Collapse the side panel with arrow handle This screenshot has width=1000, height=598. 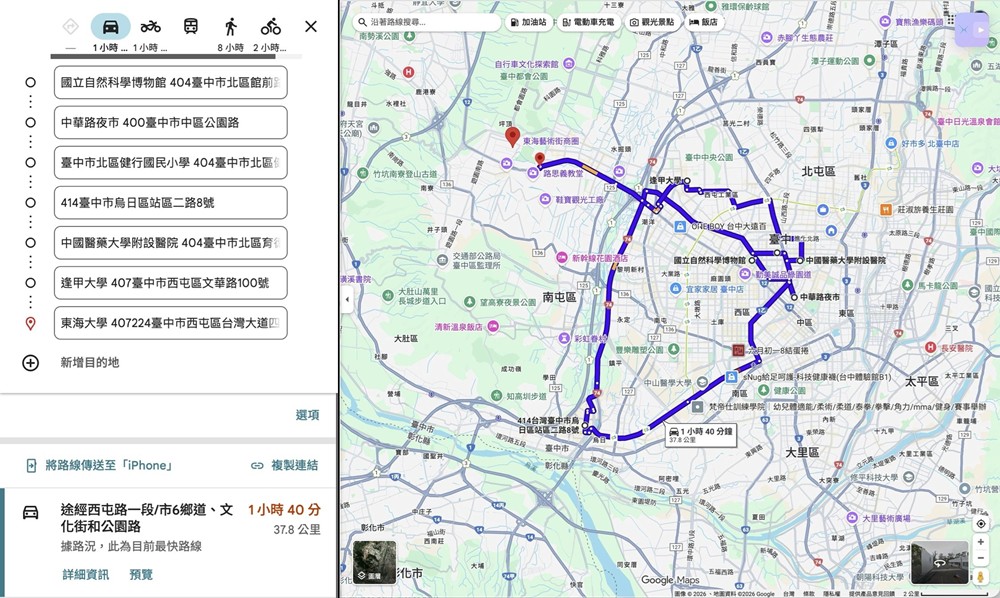point(346,299)
